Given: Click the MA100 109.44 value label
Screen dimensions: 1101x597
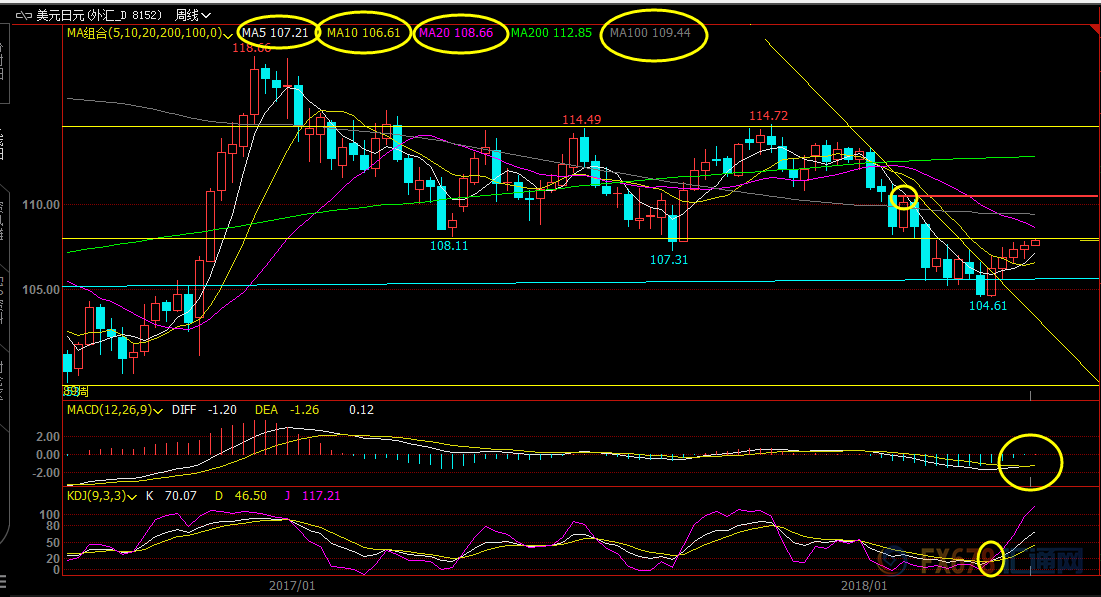Looking at the screenshot, I should click(650, 33).
